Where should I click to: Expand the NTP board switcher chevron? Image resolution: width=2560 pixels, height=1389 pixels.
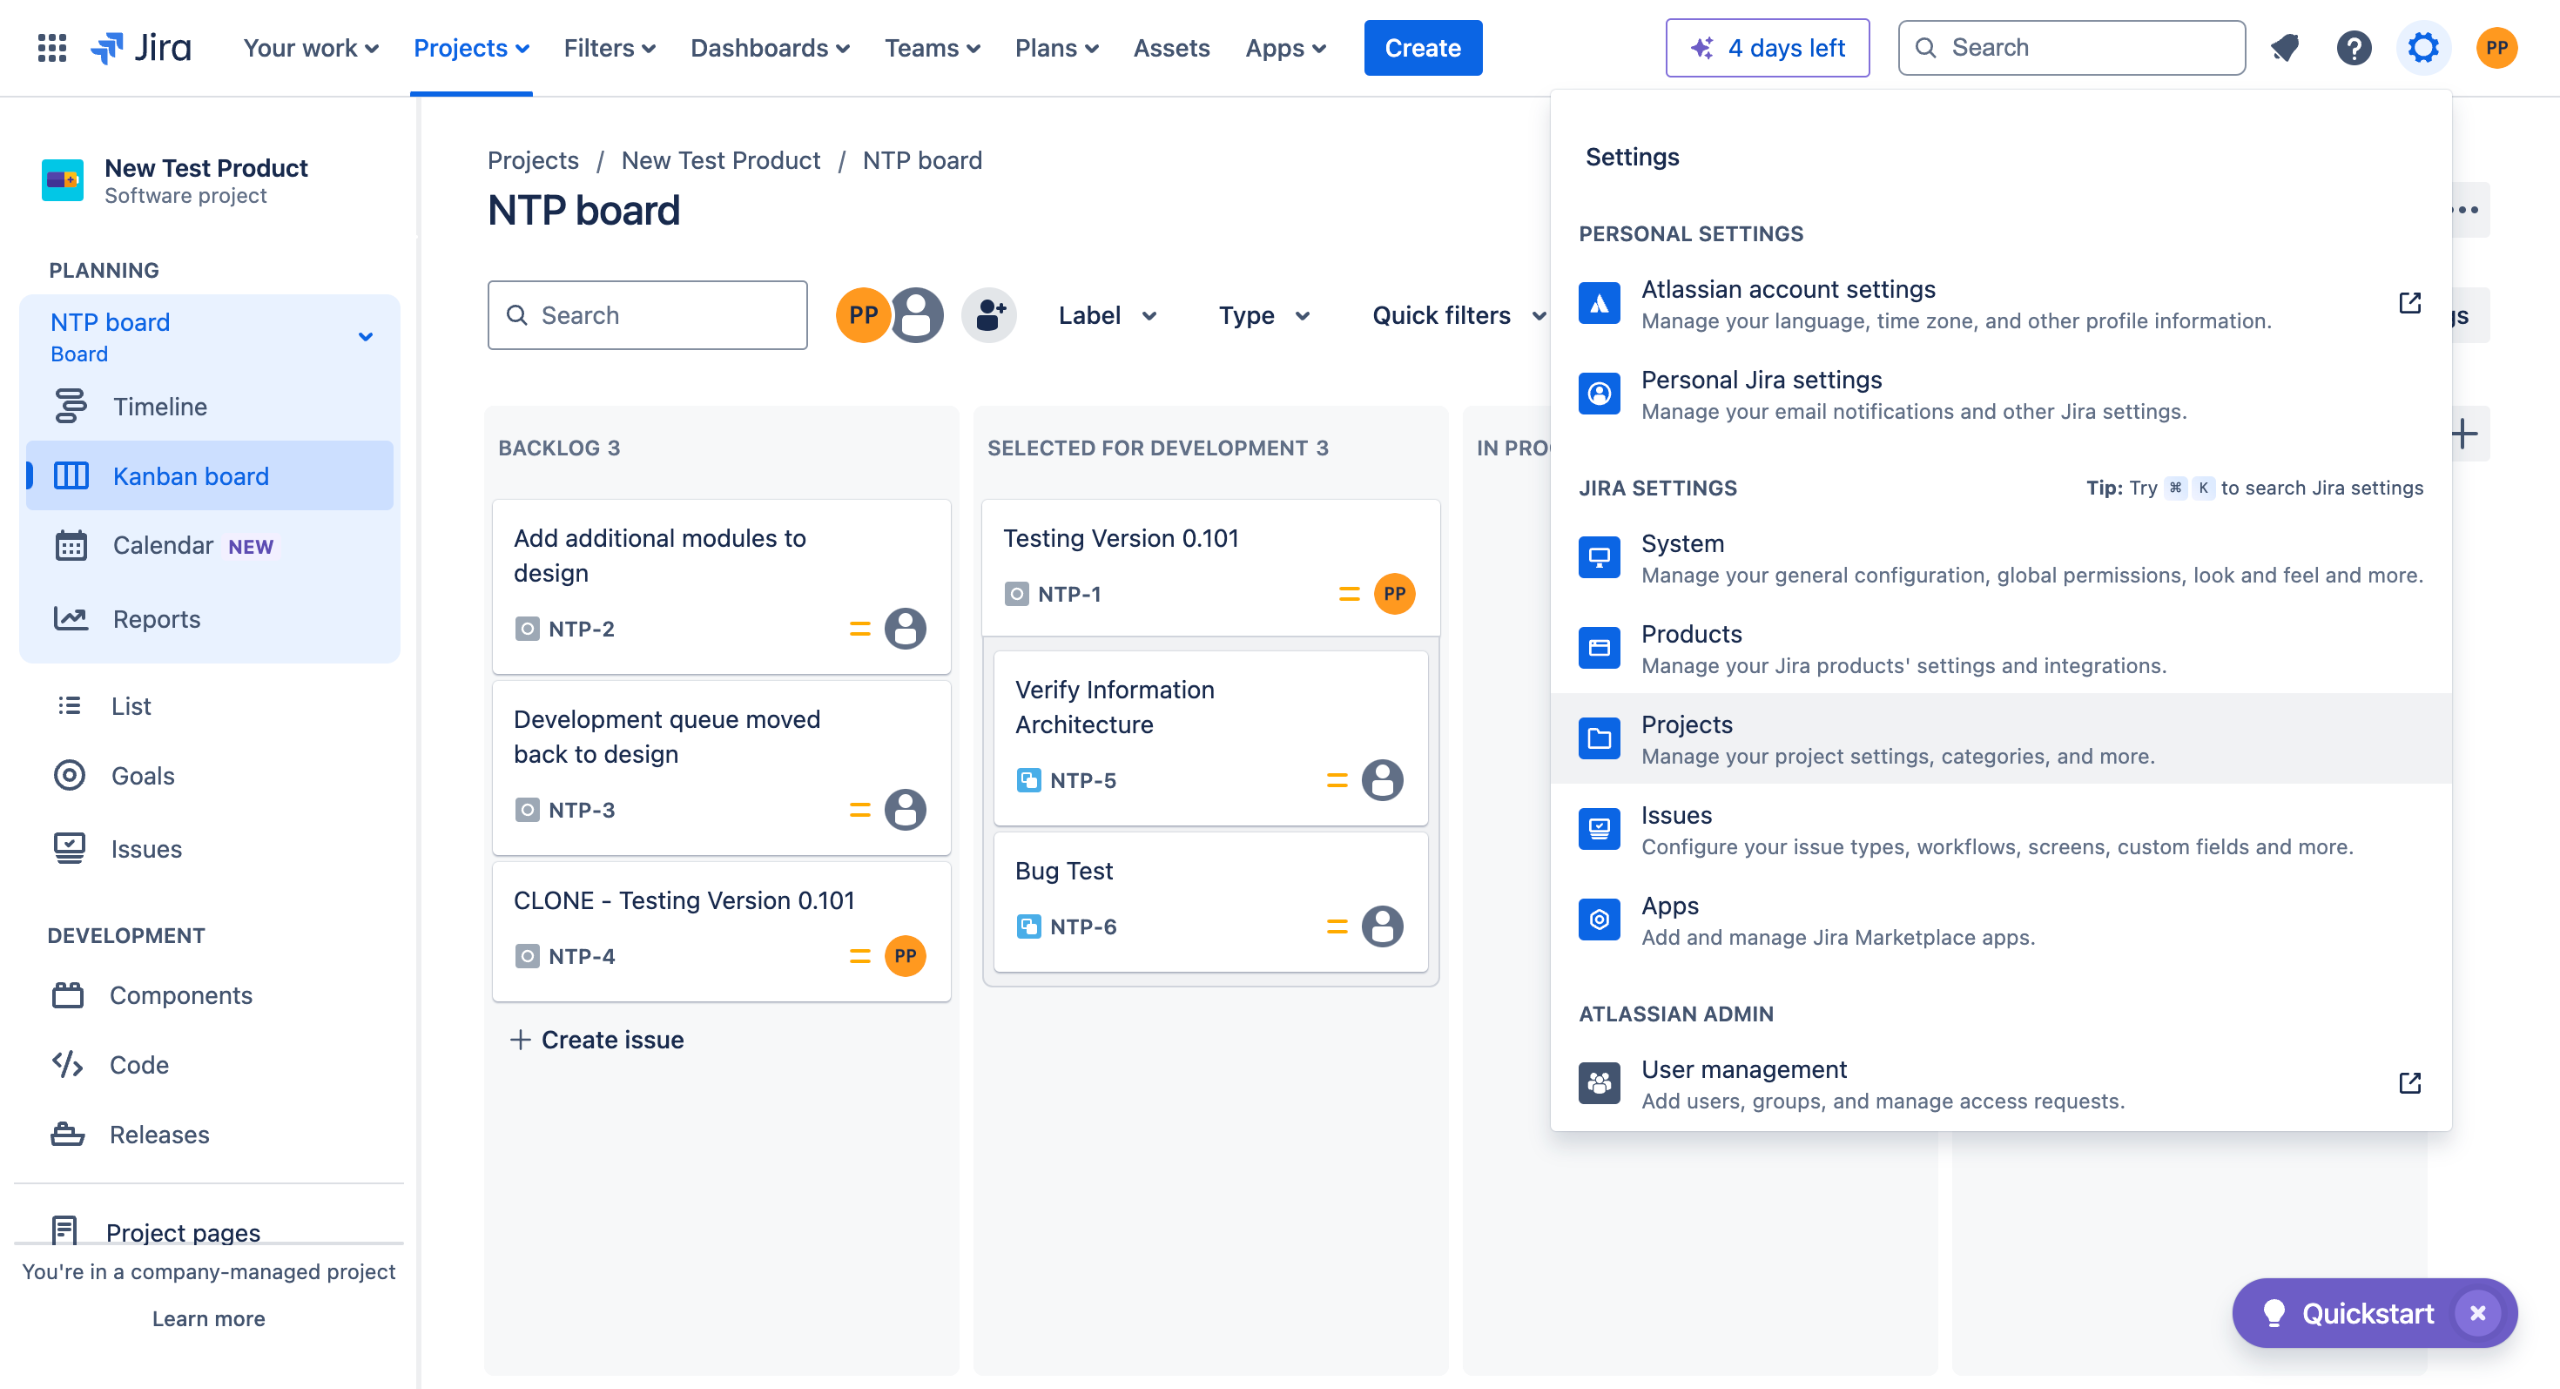click(366, 337)
